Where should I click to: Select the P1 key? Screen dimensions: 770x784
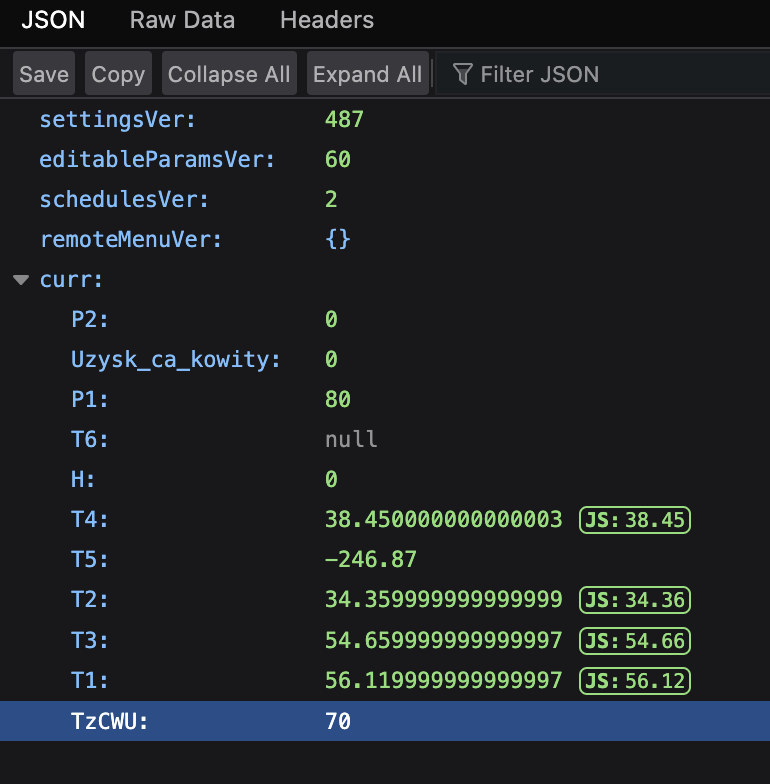coord(90,400)
